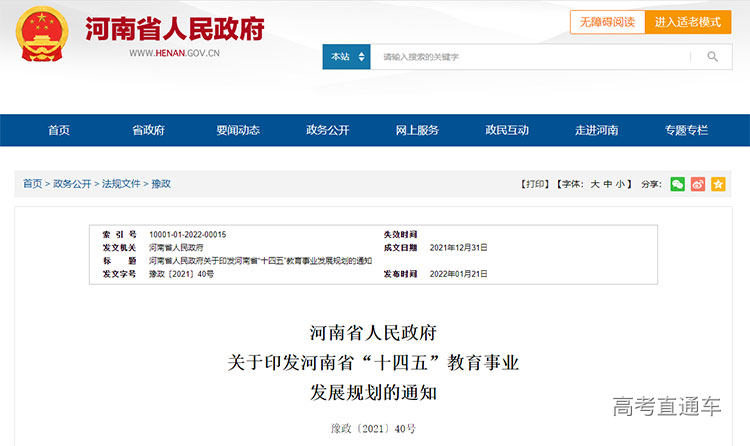Image resolution: width=750 pixels, height=446 pixels.
Task: Set font size to 大
Action: pos(594,184)
